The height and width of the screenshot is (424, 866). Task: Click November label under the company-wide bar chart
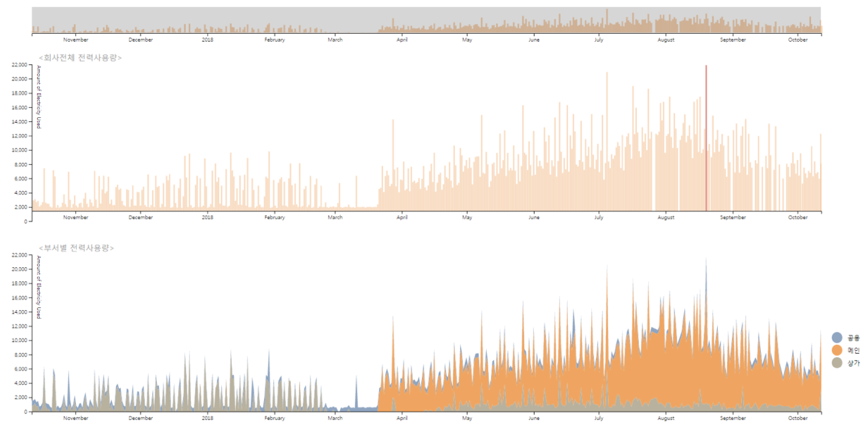(76, 218)
